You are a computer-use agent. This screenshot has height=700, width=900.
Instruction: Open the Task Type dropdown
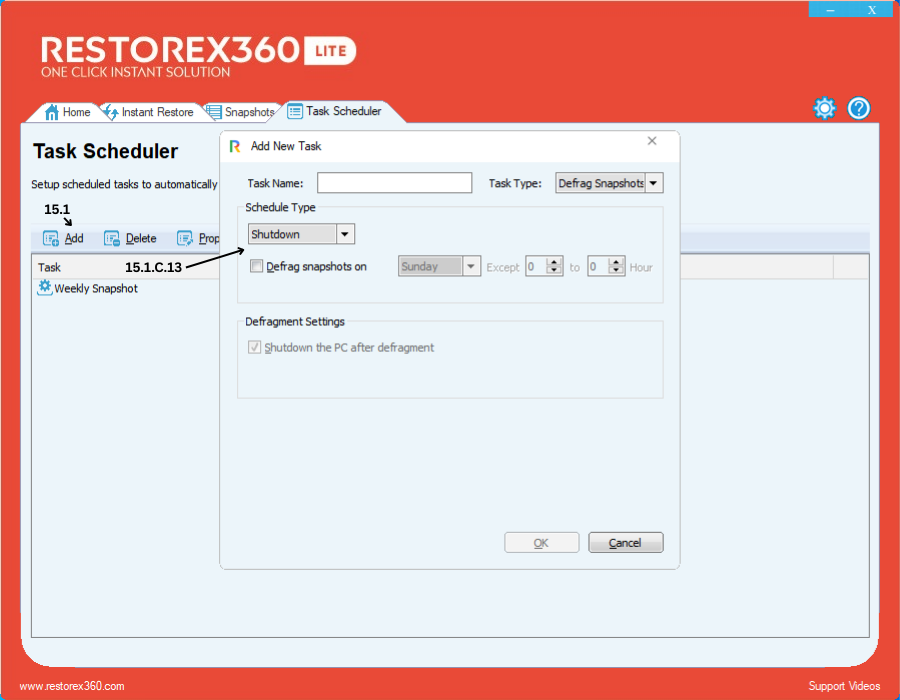click(x=653, y=183)
